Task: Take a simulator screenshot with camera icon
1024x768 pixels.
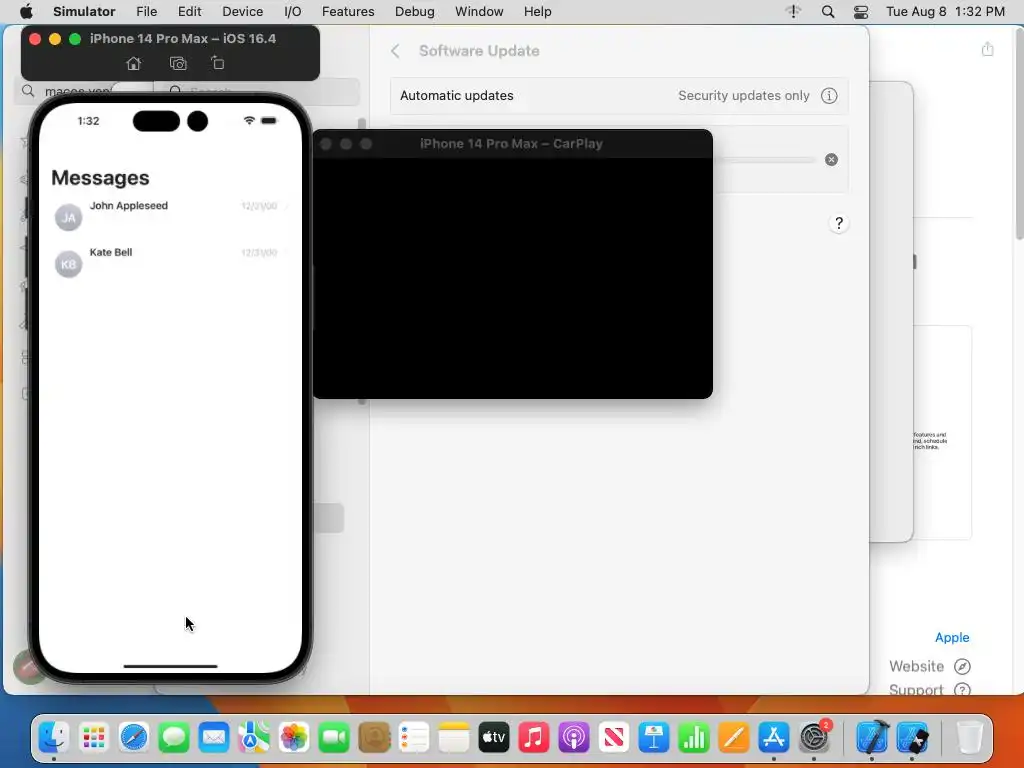Action: click(x=178, y=63)
